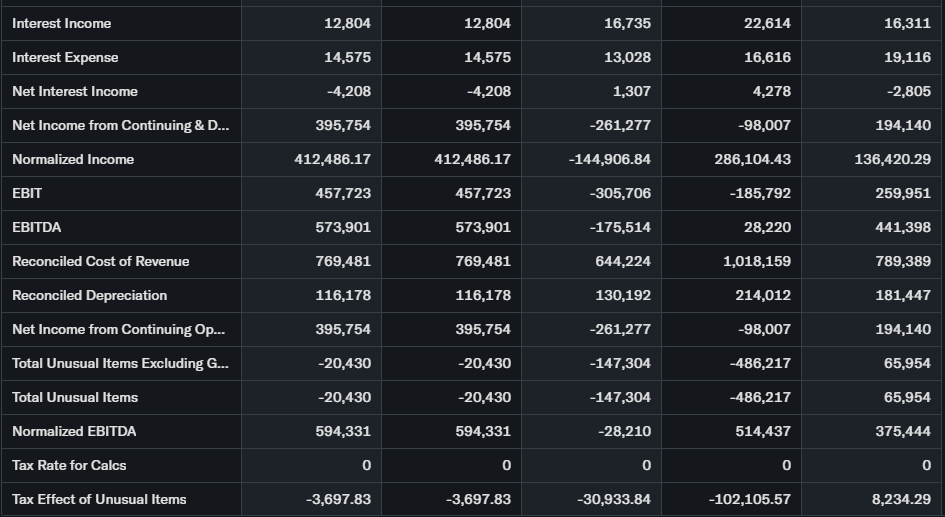
Task: Click the 514,437 Normalized EBITDA cell
Action: coord(762,431)
